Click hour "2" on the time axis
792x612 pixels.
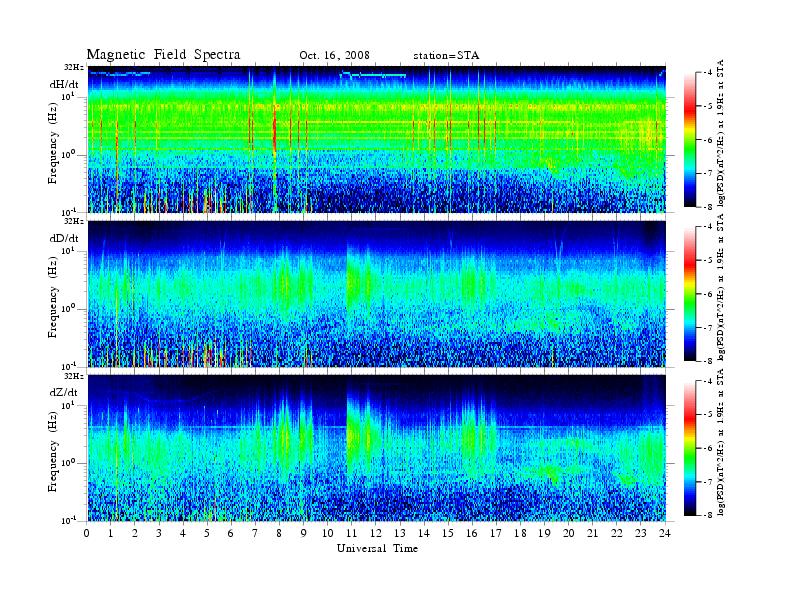point(135,533)
